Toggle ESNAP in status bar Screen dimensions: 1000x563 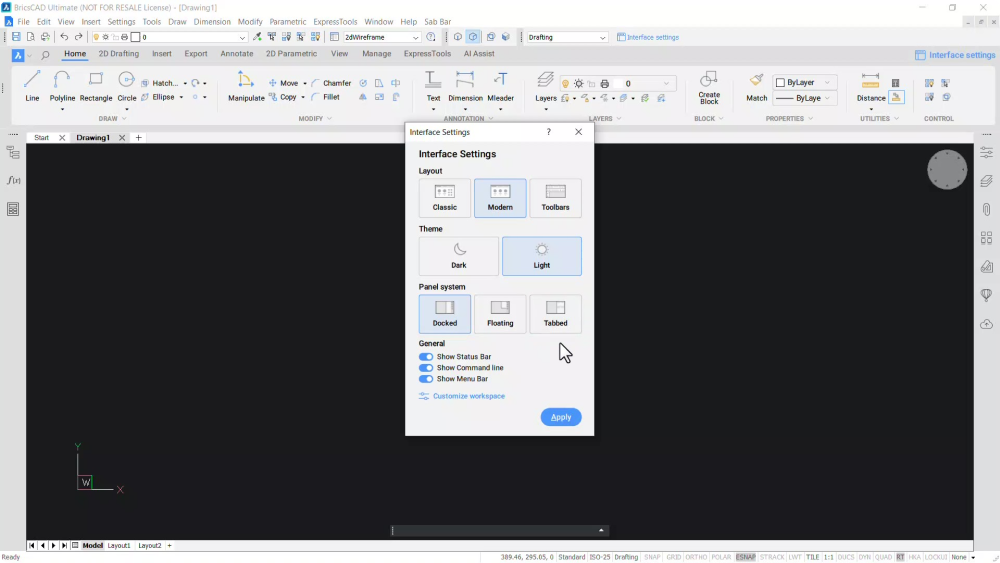(745, 557)
